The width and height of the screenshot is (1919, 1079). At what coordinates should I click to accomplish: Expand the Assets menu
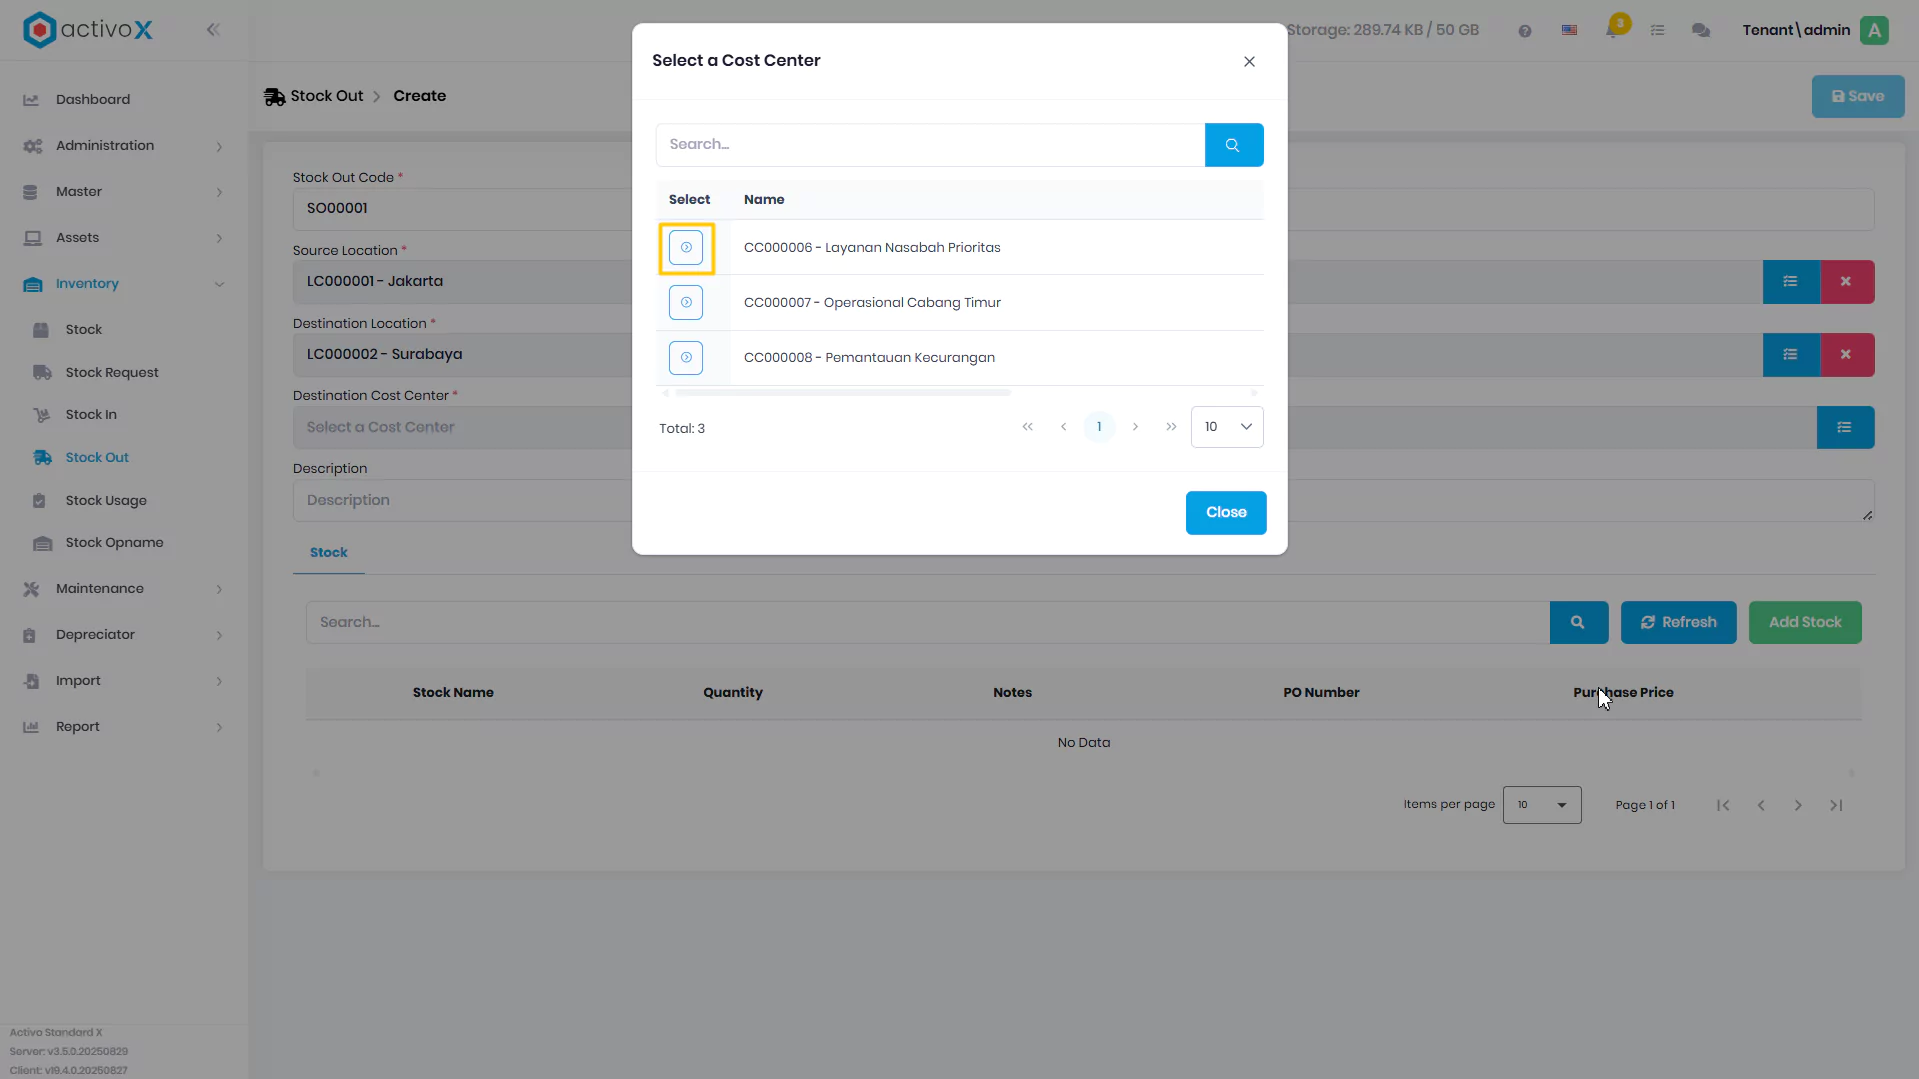pyautogui.click(x=122, y=238)
